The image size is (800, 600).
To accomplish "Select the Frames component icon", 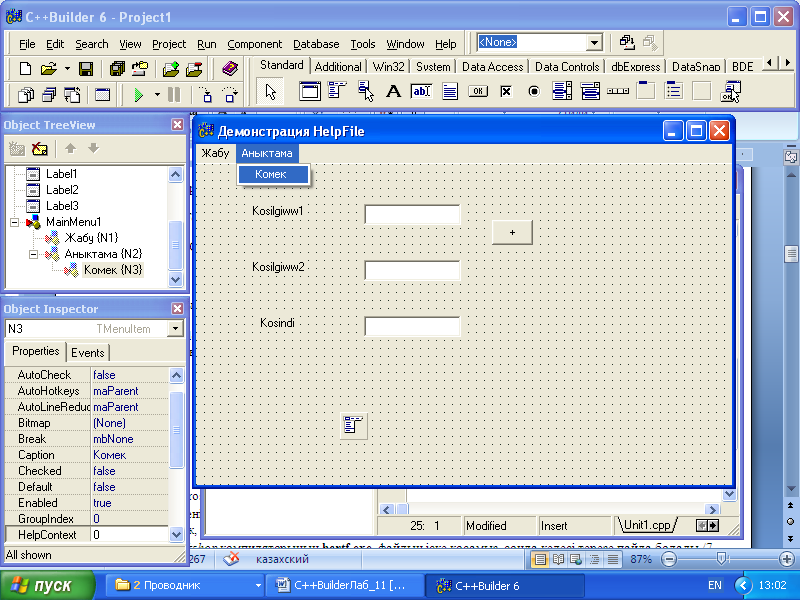I will point(309,92).
